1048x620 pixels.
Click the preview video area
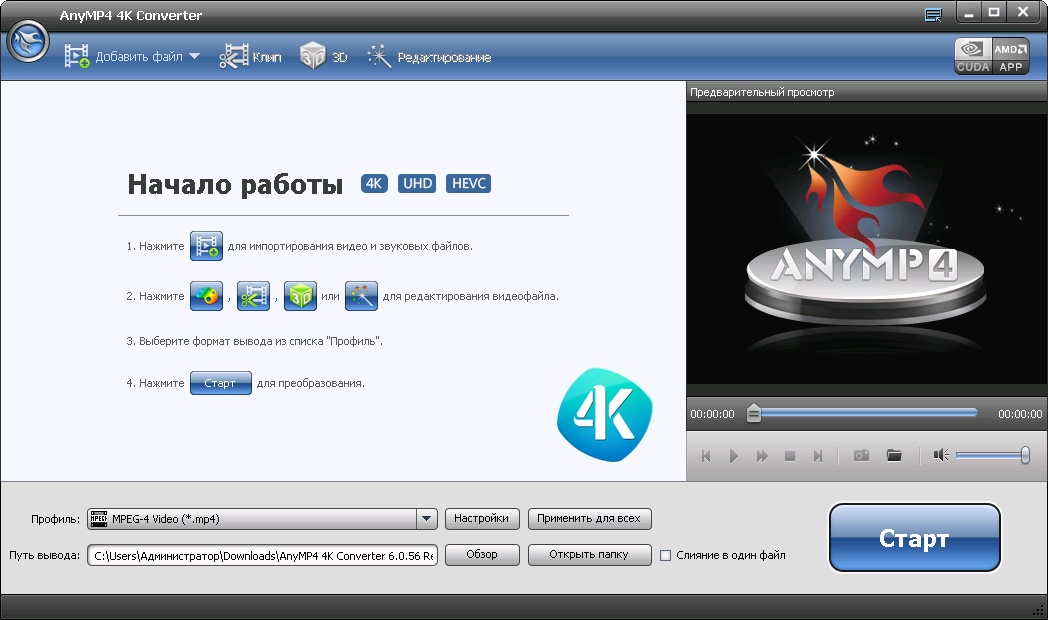click(866, 249)
